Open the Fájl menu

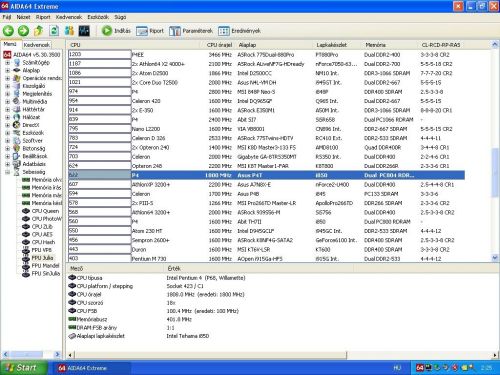click(7, 17)
